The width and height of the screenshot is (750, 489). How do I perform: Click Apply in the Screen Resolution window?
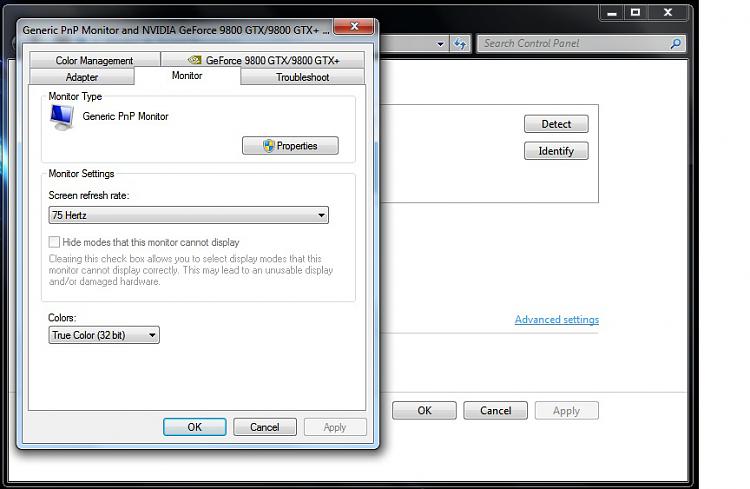click(x=566, y=411)
